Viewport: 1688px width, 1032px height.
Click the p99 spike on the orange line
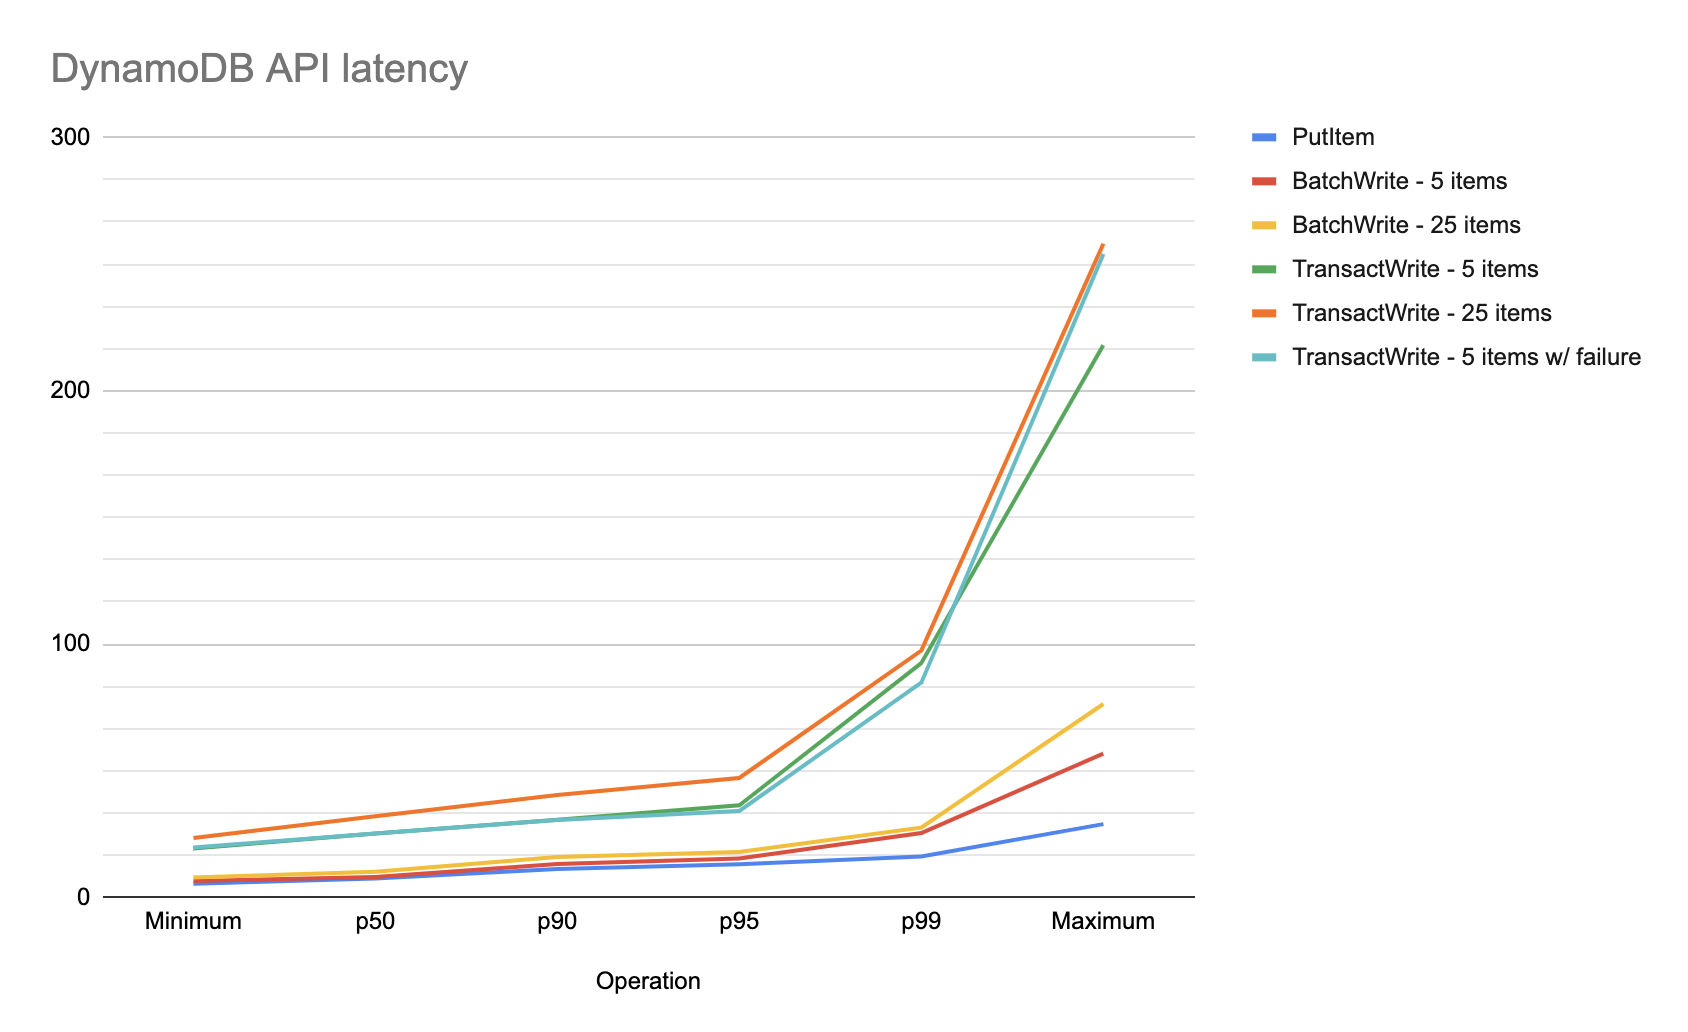[x=920, y=648]
